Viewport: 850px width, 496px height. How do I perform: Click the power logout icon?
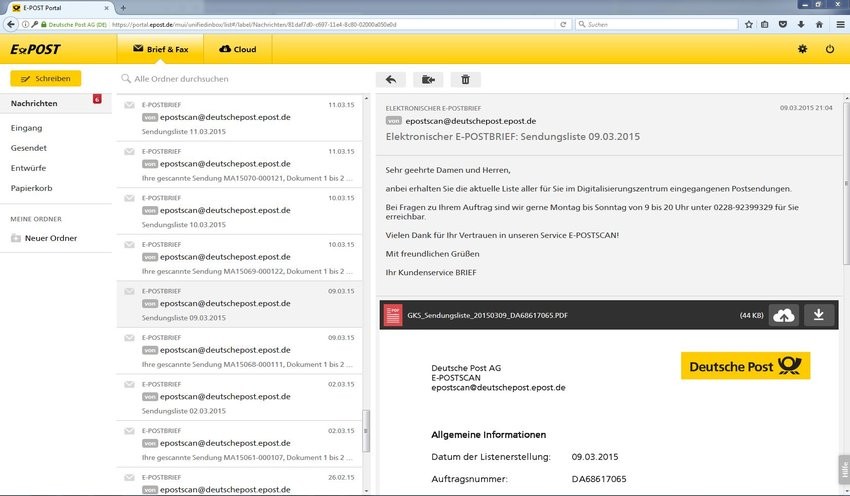tap(829, 49)
